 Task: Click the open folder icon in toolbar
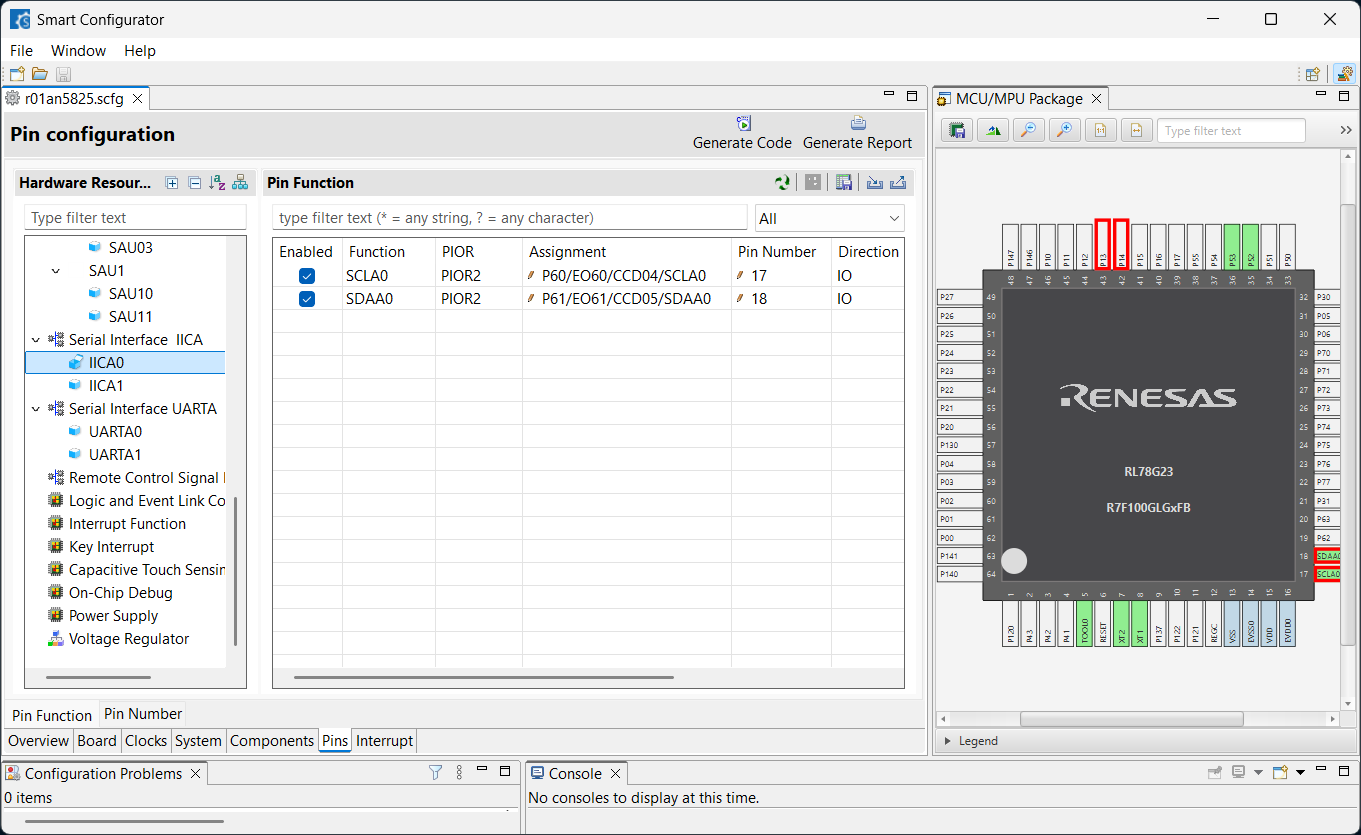(40, 74)
